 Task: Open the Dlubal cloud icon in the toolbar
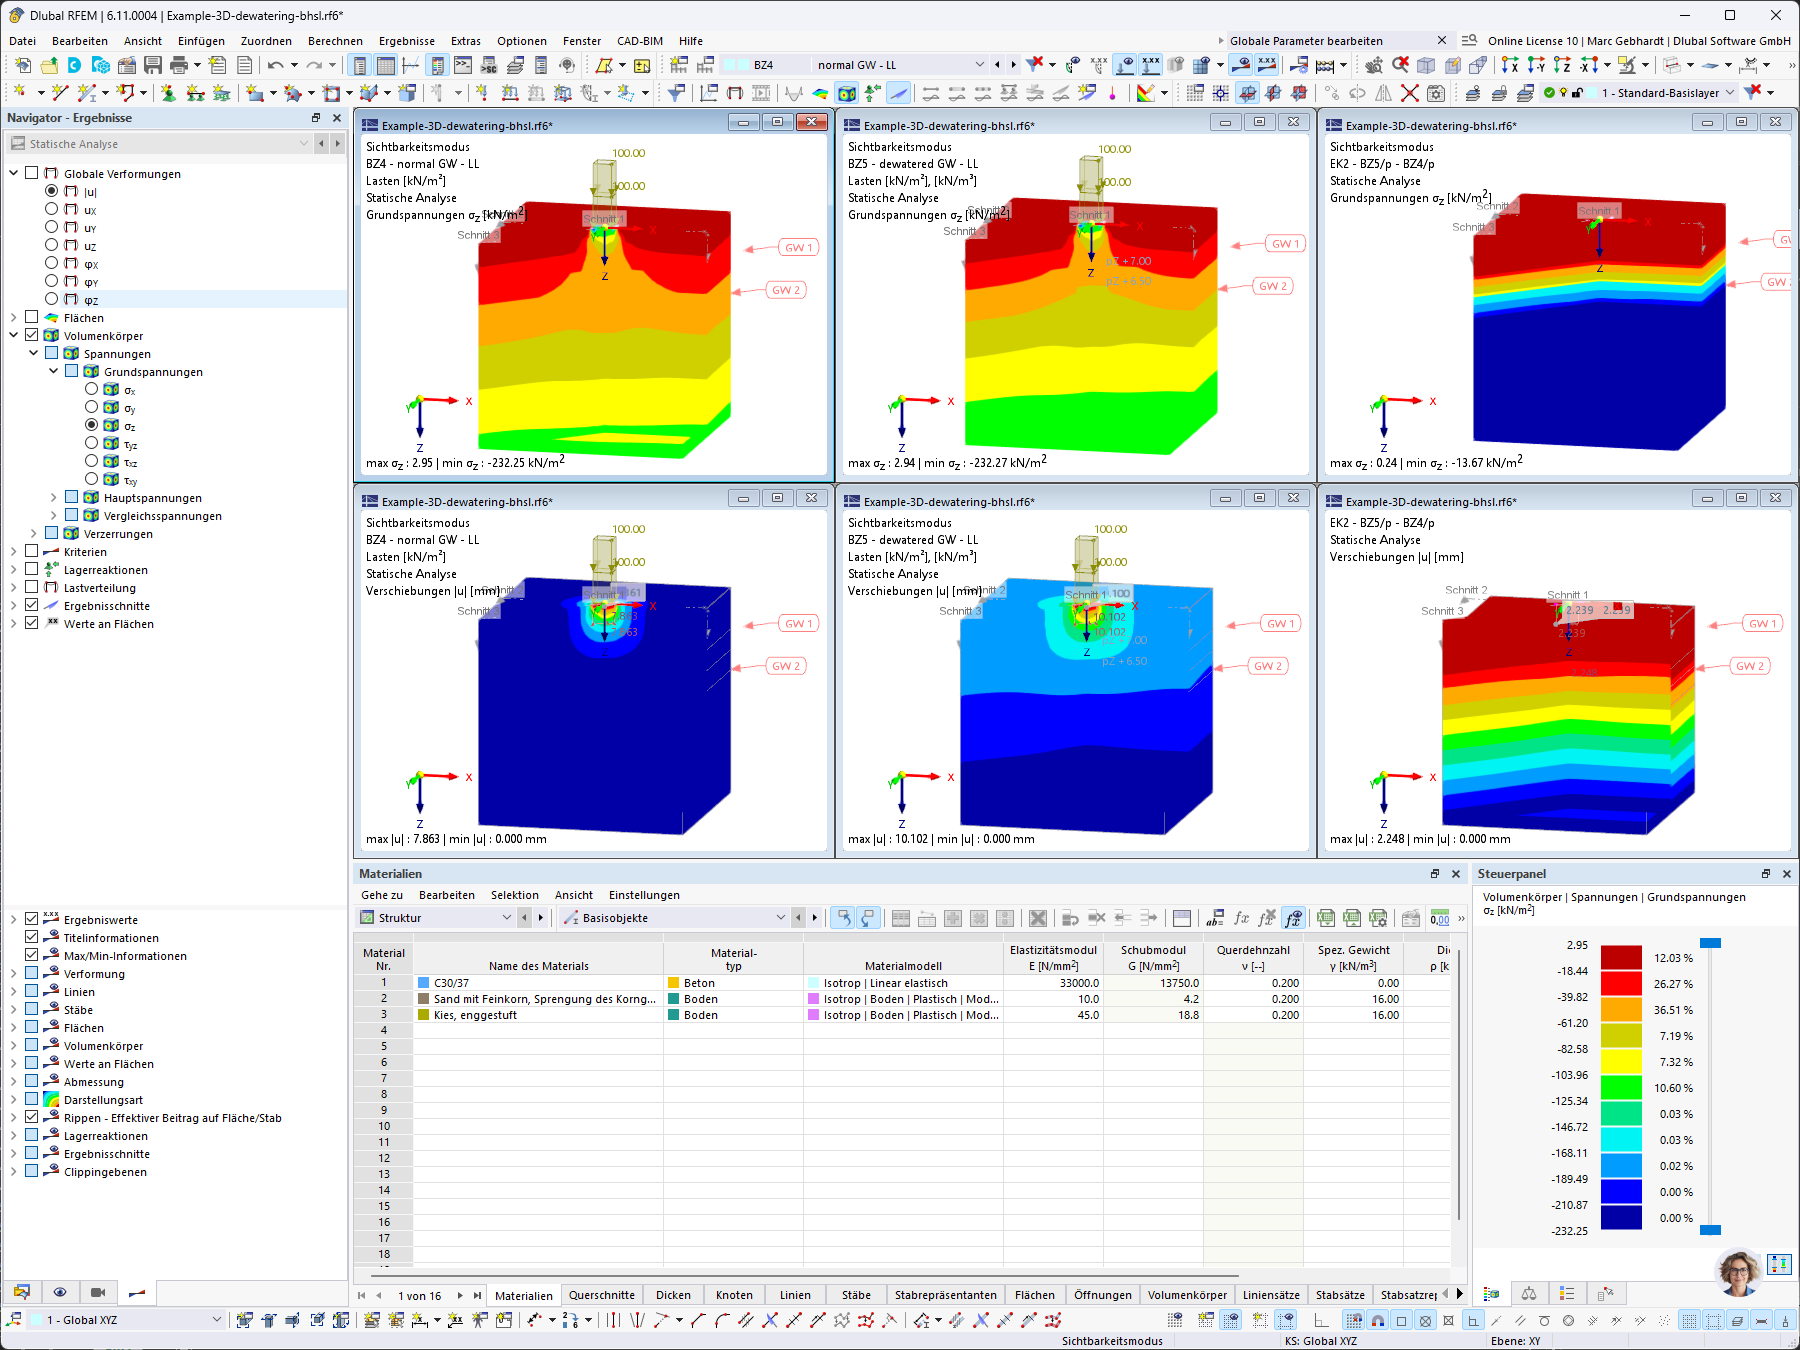74,65
